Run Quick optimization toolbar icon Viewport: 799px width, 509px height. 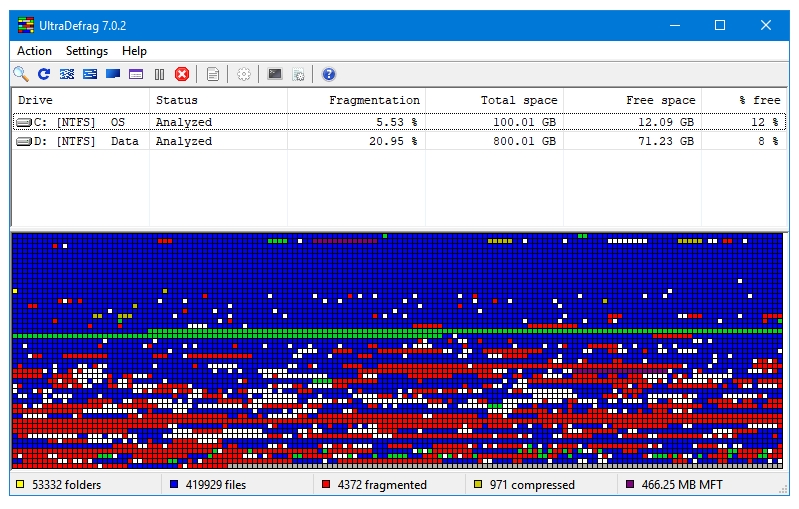90,74
